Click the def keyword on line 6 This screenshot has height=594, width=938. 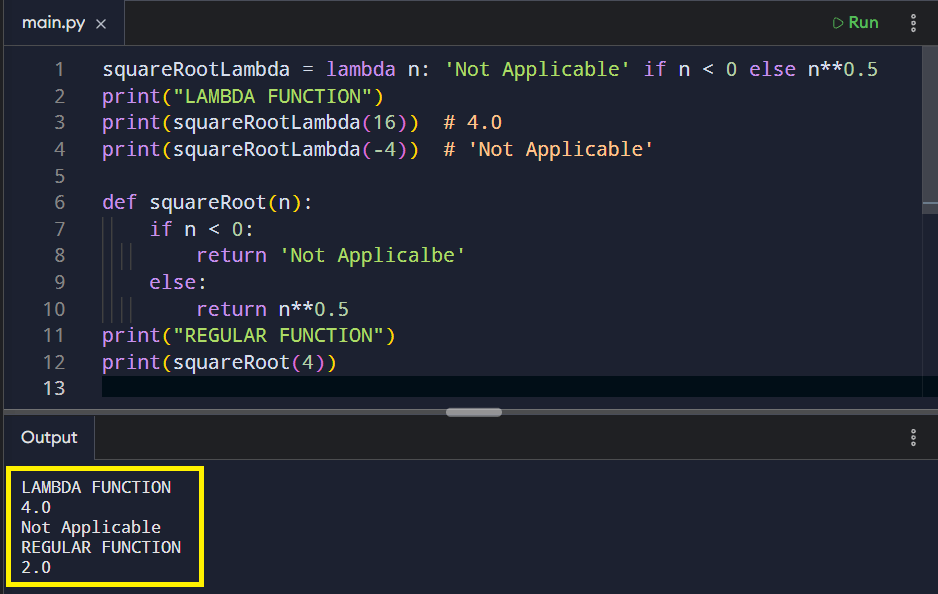[118, 202]
